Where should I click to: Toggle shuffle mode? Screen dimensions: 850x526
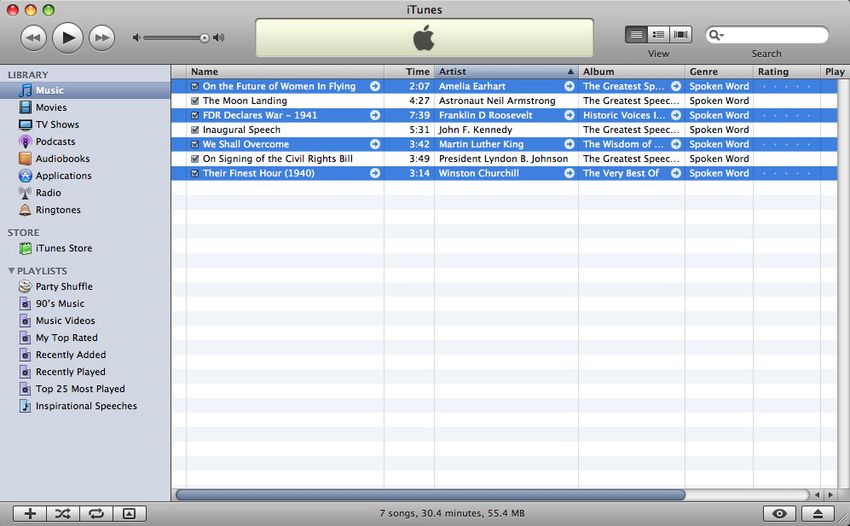[63, 514]
